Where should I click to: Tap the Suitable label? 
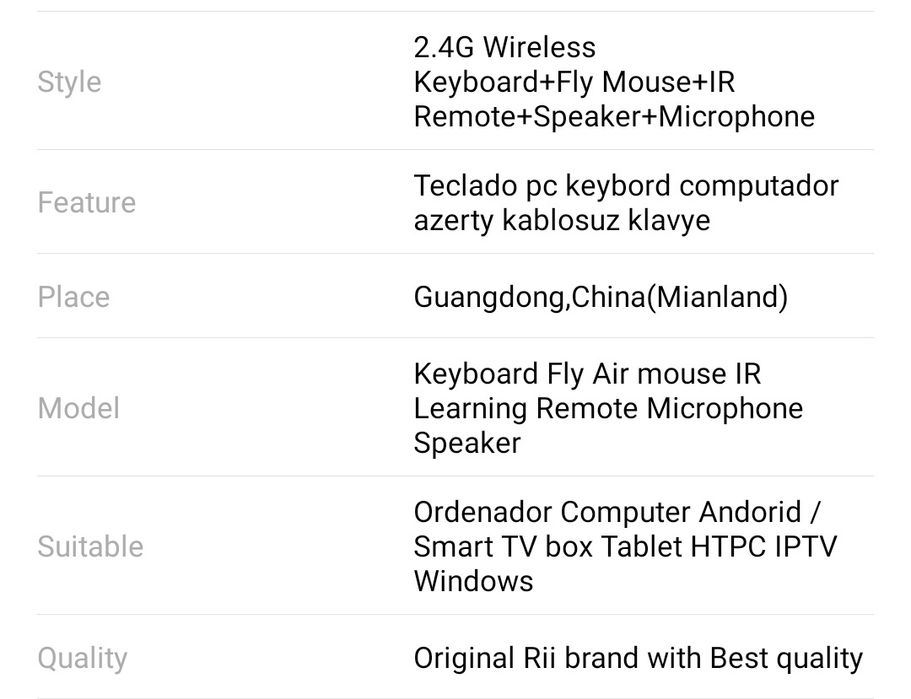90,546
